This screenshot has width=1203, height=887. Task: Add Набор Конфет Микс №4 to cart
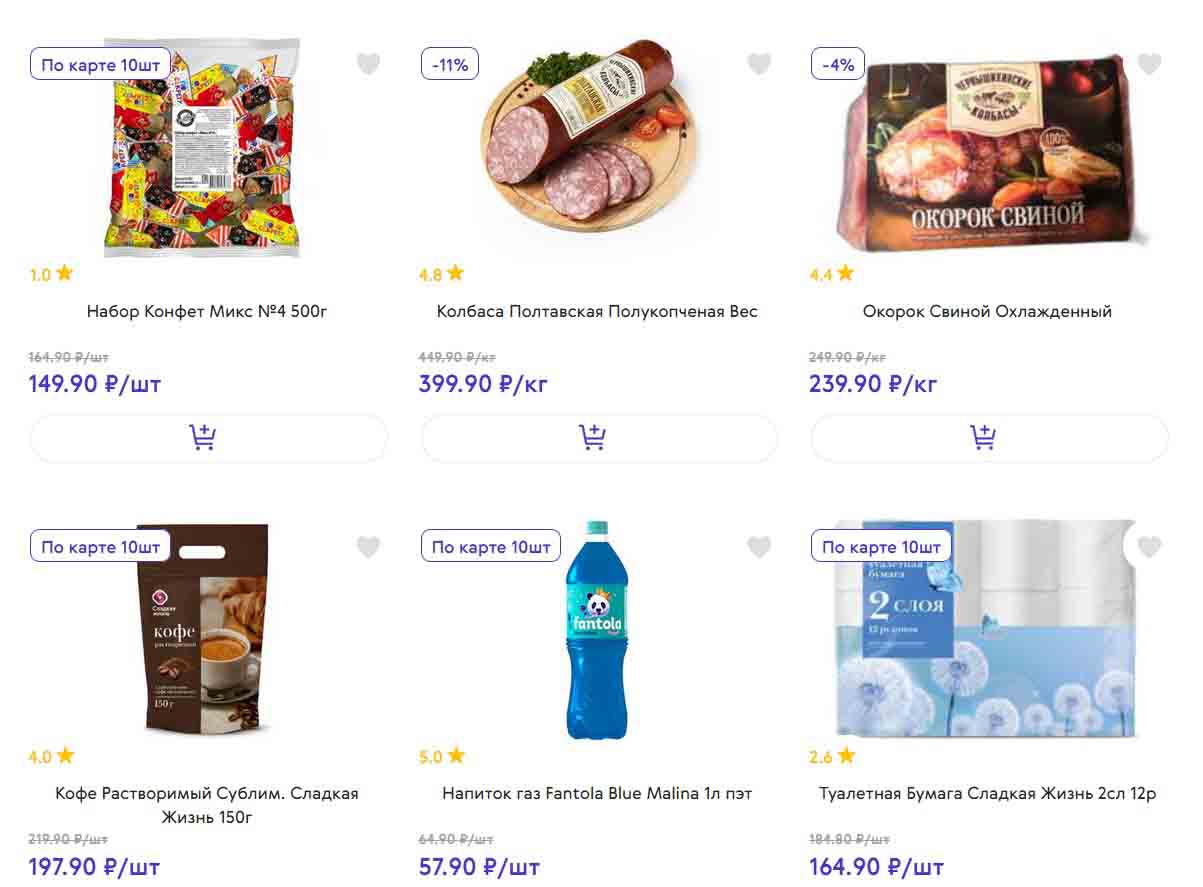click(208, 438)
